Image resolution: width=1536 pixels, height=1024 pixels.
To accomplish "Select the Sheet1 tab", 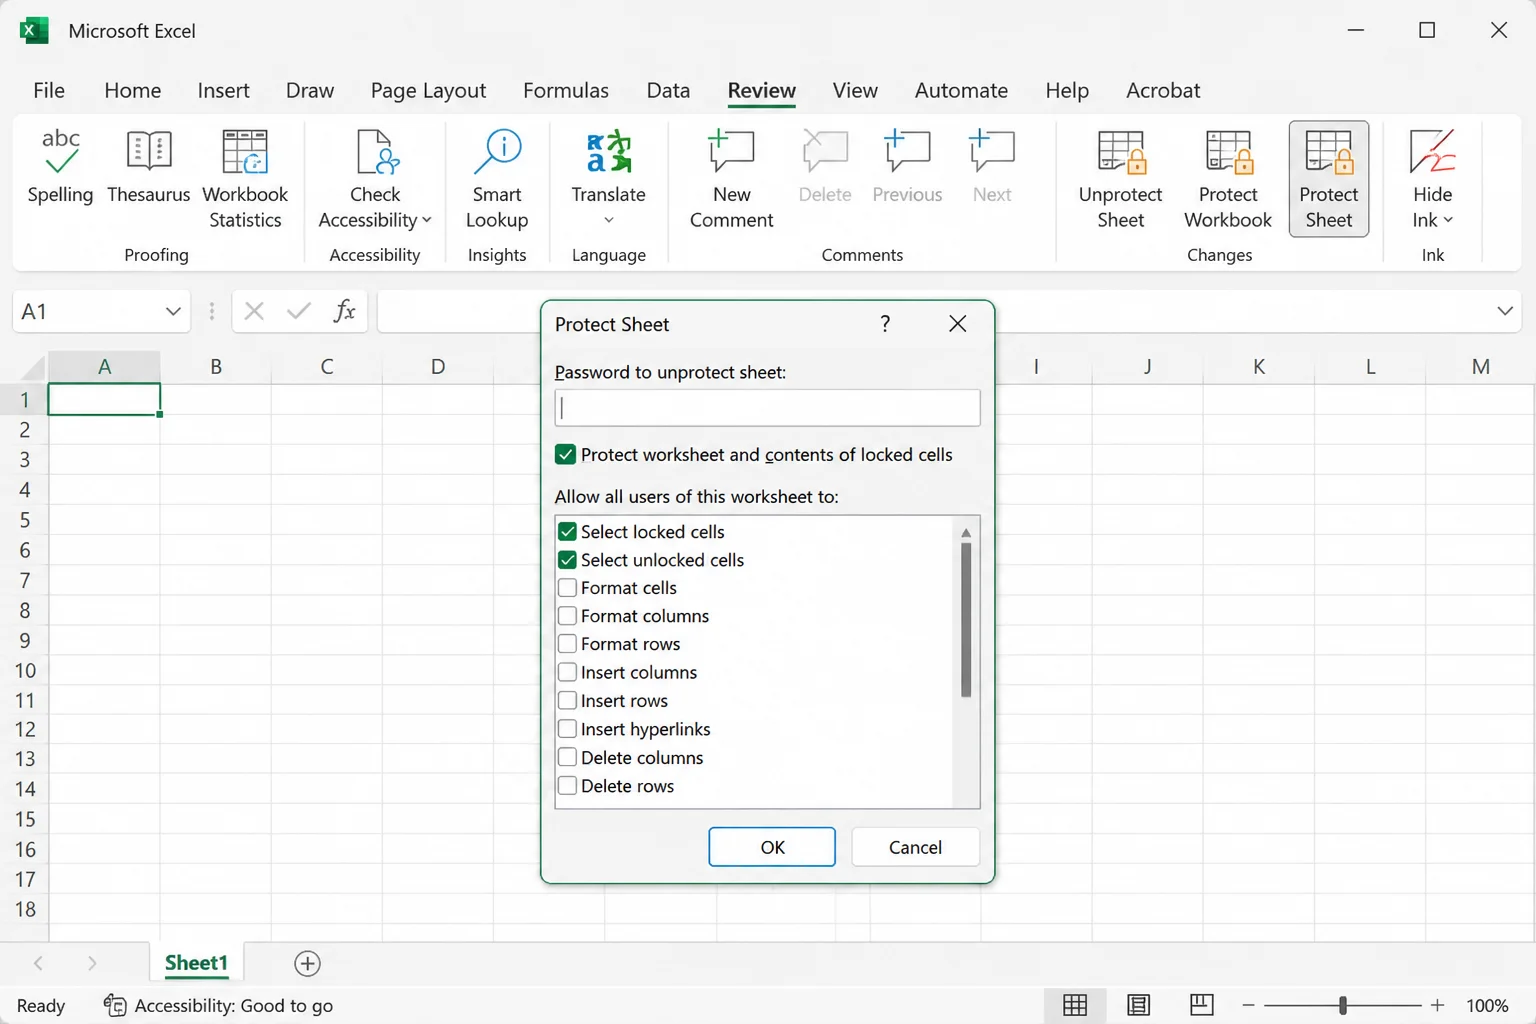I will pyautogui.click(x=196, y=963).
